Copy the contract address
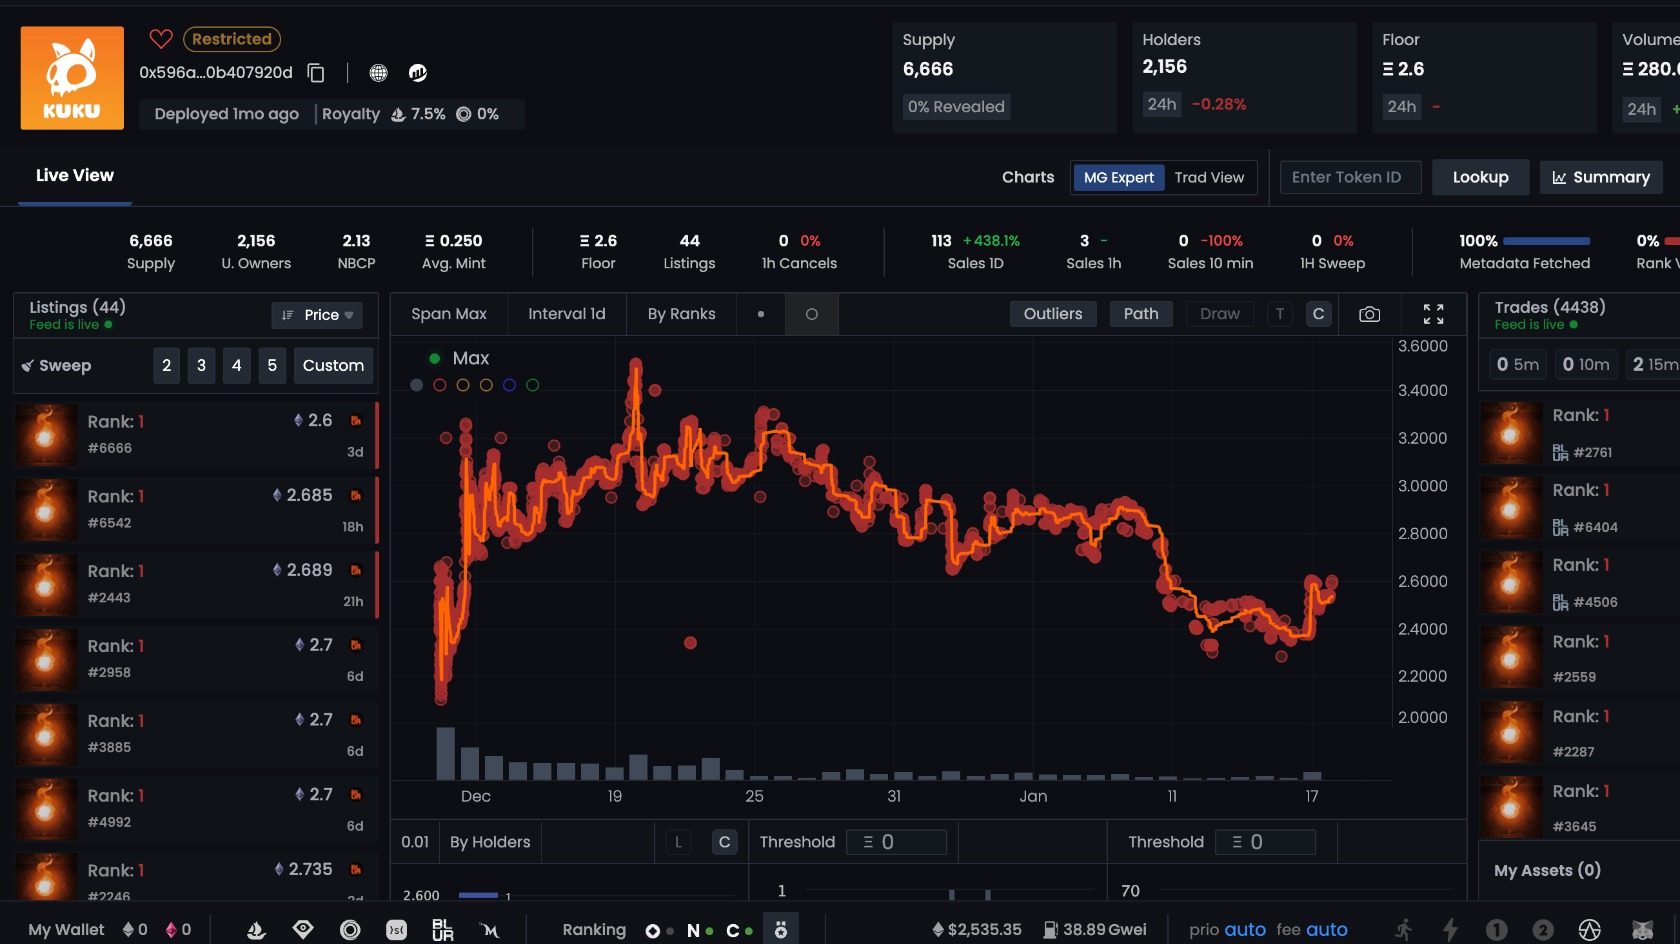The width and height of the screenshot is (1680, 944). [316, 73]
